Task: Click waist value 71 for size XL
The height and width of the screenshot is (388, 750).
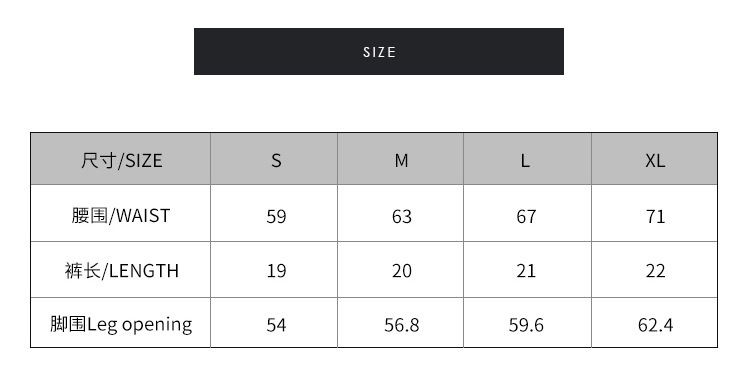Action: (655, 217)
